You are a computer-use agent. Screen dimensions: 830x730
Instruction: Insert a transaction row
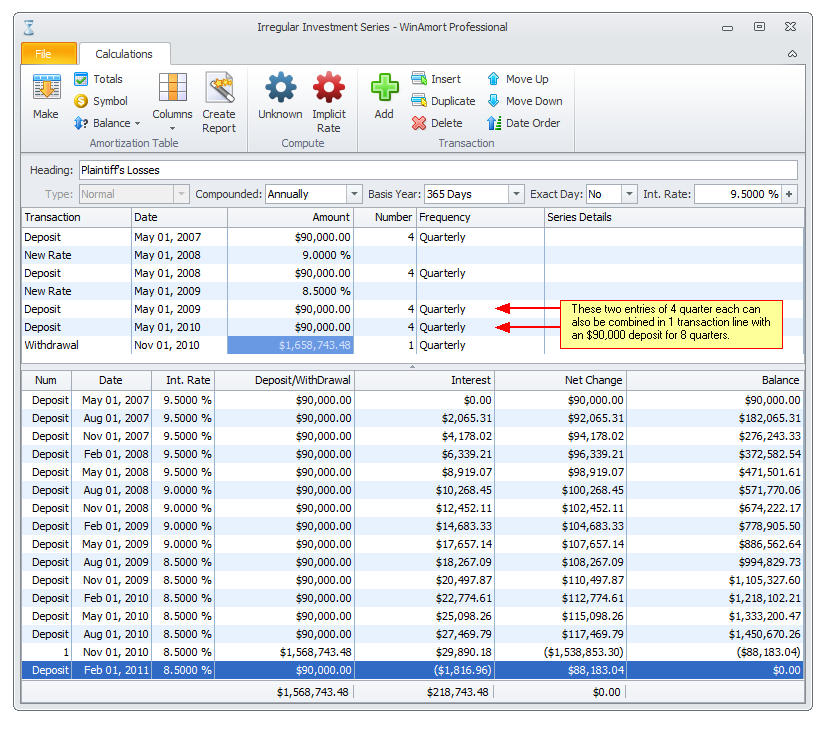436,79
